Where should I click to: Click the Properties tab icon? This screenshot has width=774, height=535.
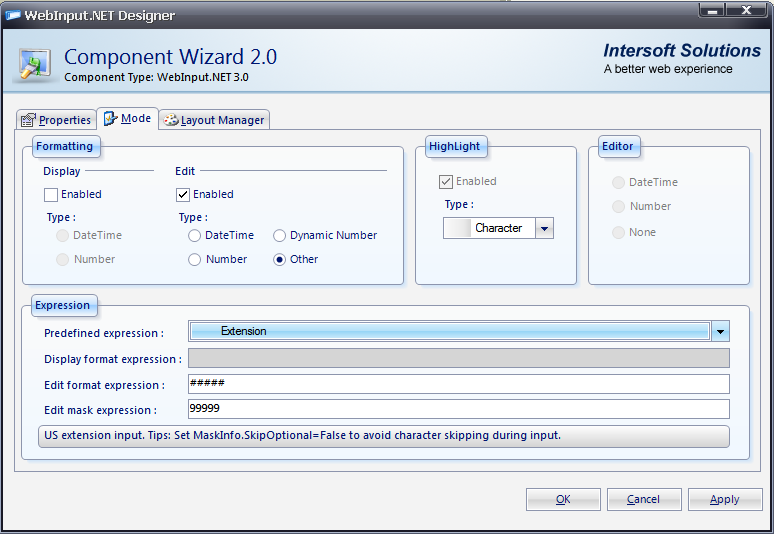coord(29,120)
